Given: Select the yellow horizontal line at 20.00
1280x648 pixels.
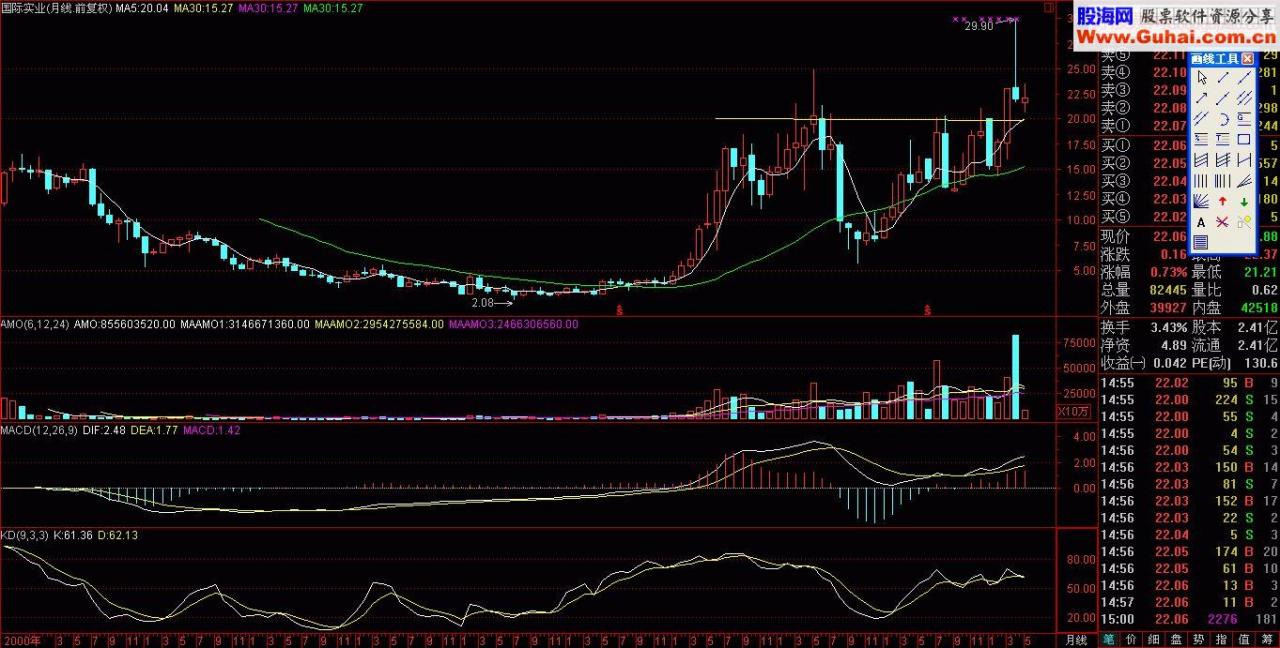Looking at the screenshot, I should pyautogui.click(x=868, y=119).
